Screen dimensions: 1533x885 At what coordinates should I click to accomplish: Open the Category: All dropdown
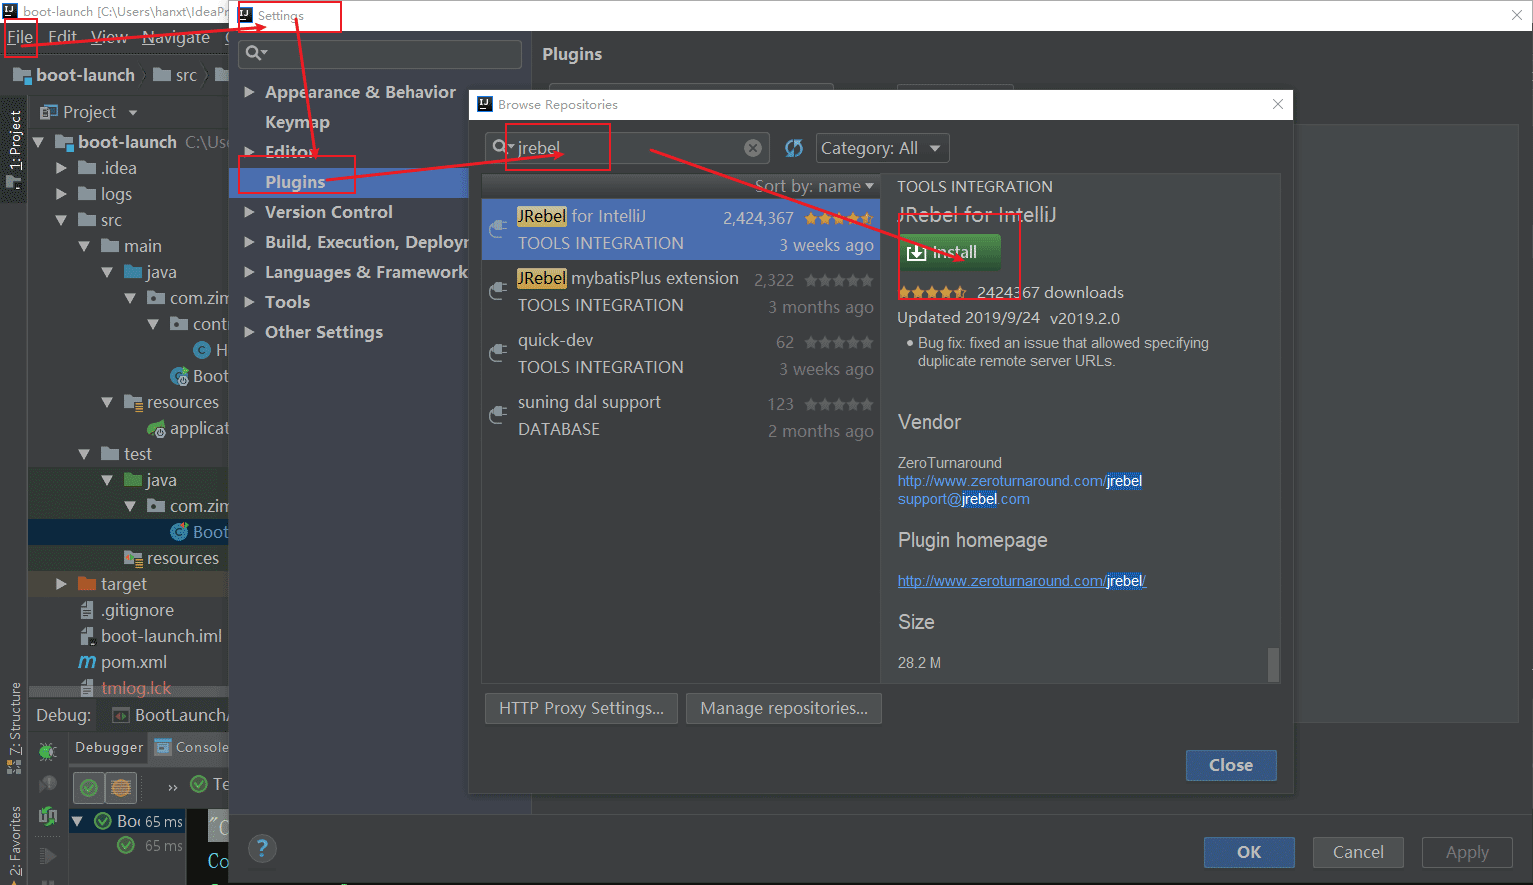tap(881, 148)
